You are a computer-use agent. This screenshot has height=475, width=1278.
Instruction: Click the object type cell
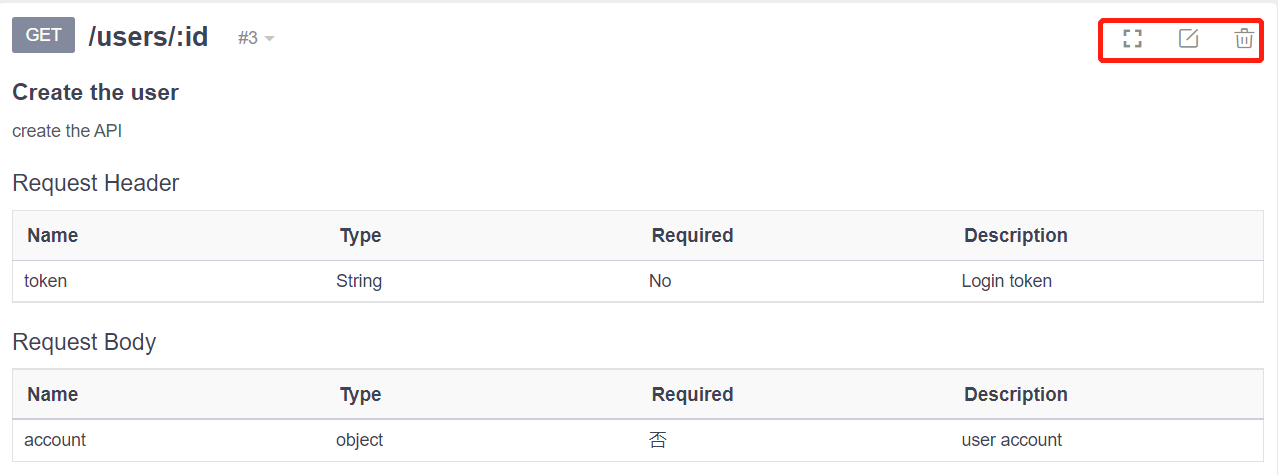coord(359,440)
